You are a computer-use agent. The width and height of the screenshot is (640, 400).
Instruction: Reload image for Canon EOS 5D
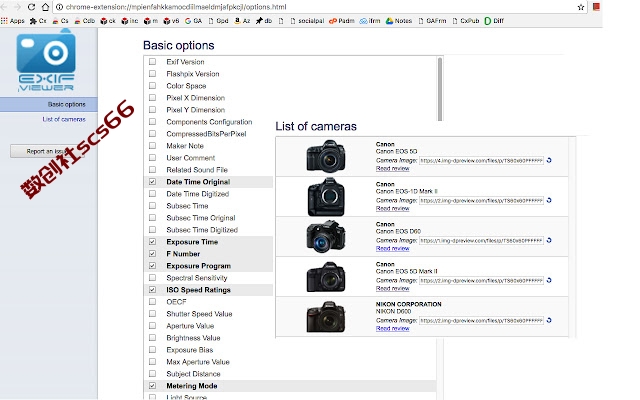click(x=549, y=160)
